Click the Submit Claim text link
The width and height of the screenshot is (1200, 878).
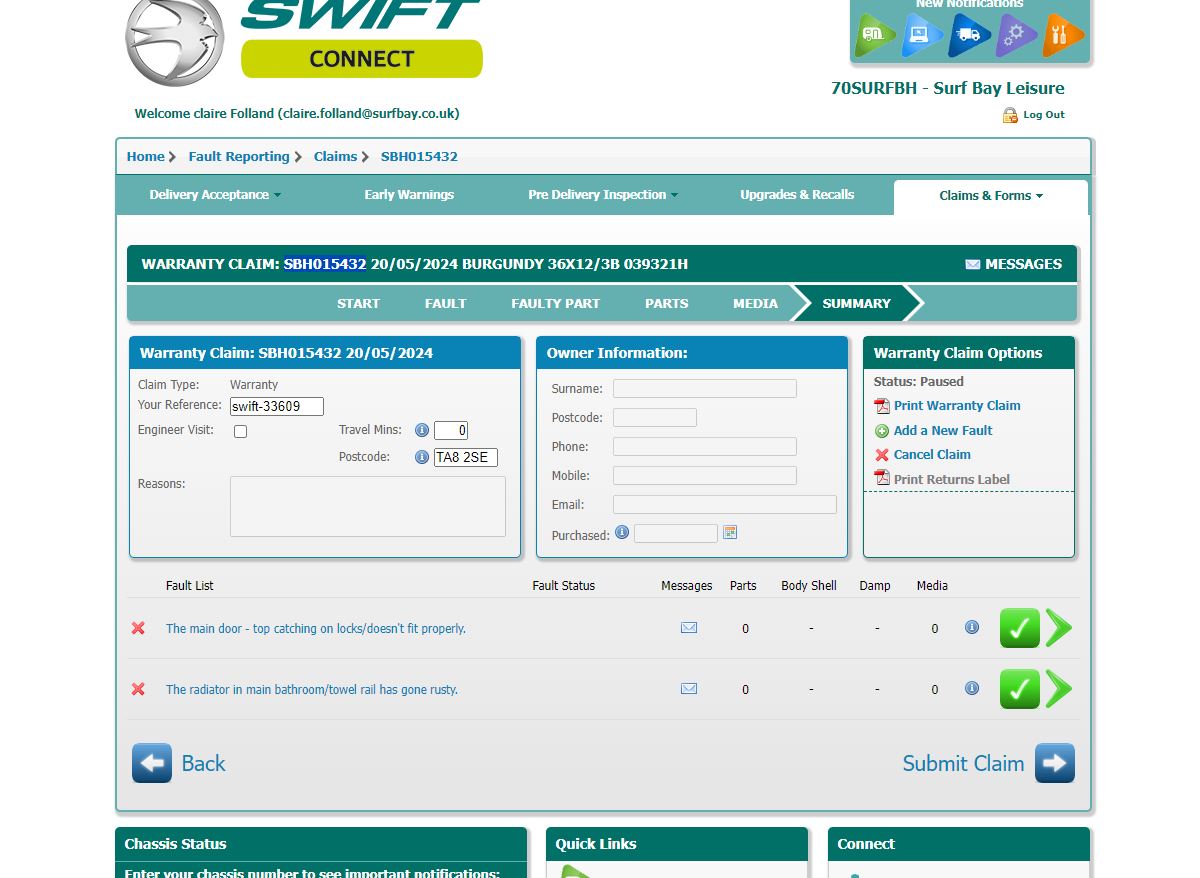click(963, 763)
